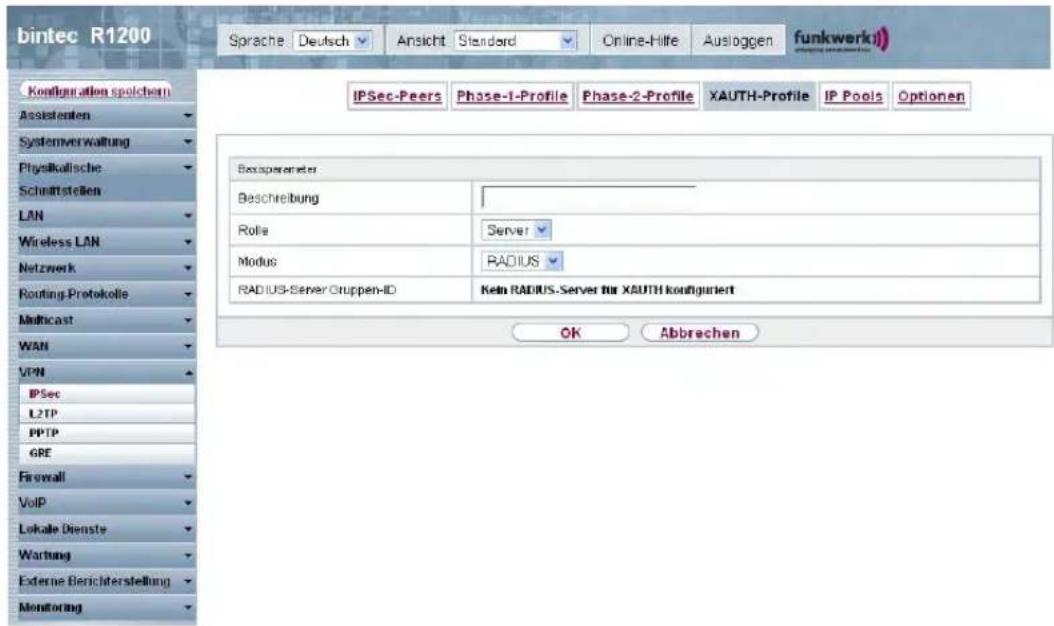1054x626 pixels.
Task: Click the bintec R1200 header logo
Action: tap(84, 36)
